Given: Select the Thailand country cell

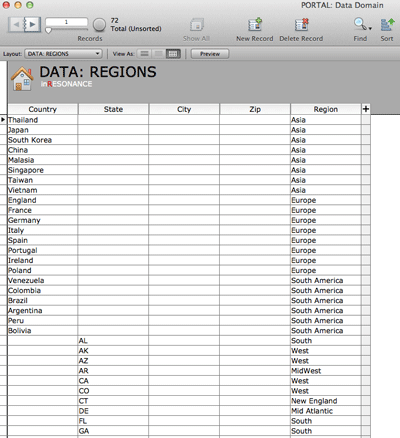Looking at the screenshot, I should click(43, 120).
